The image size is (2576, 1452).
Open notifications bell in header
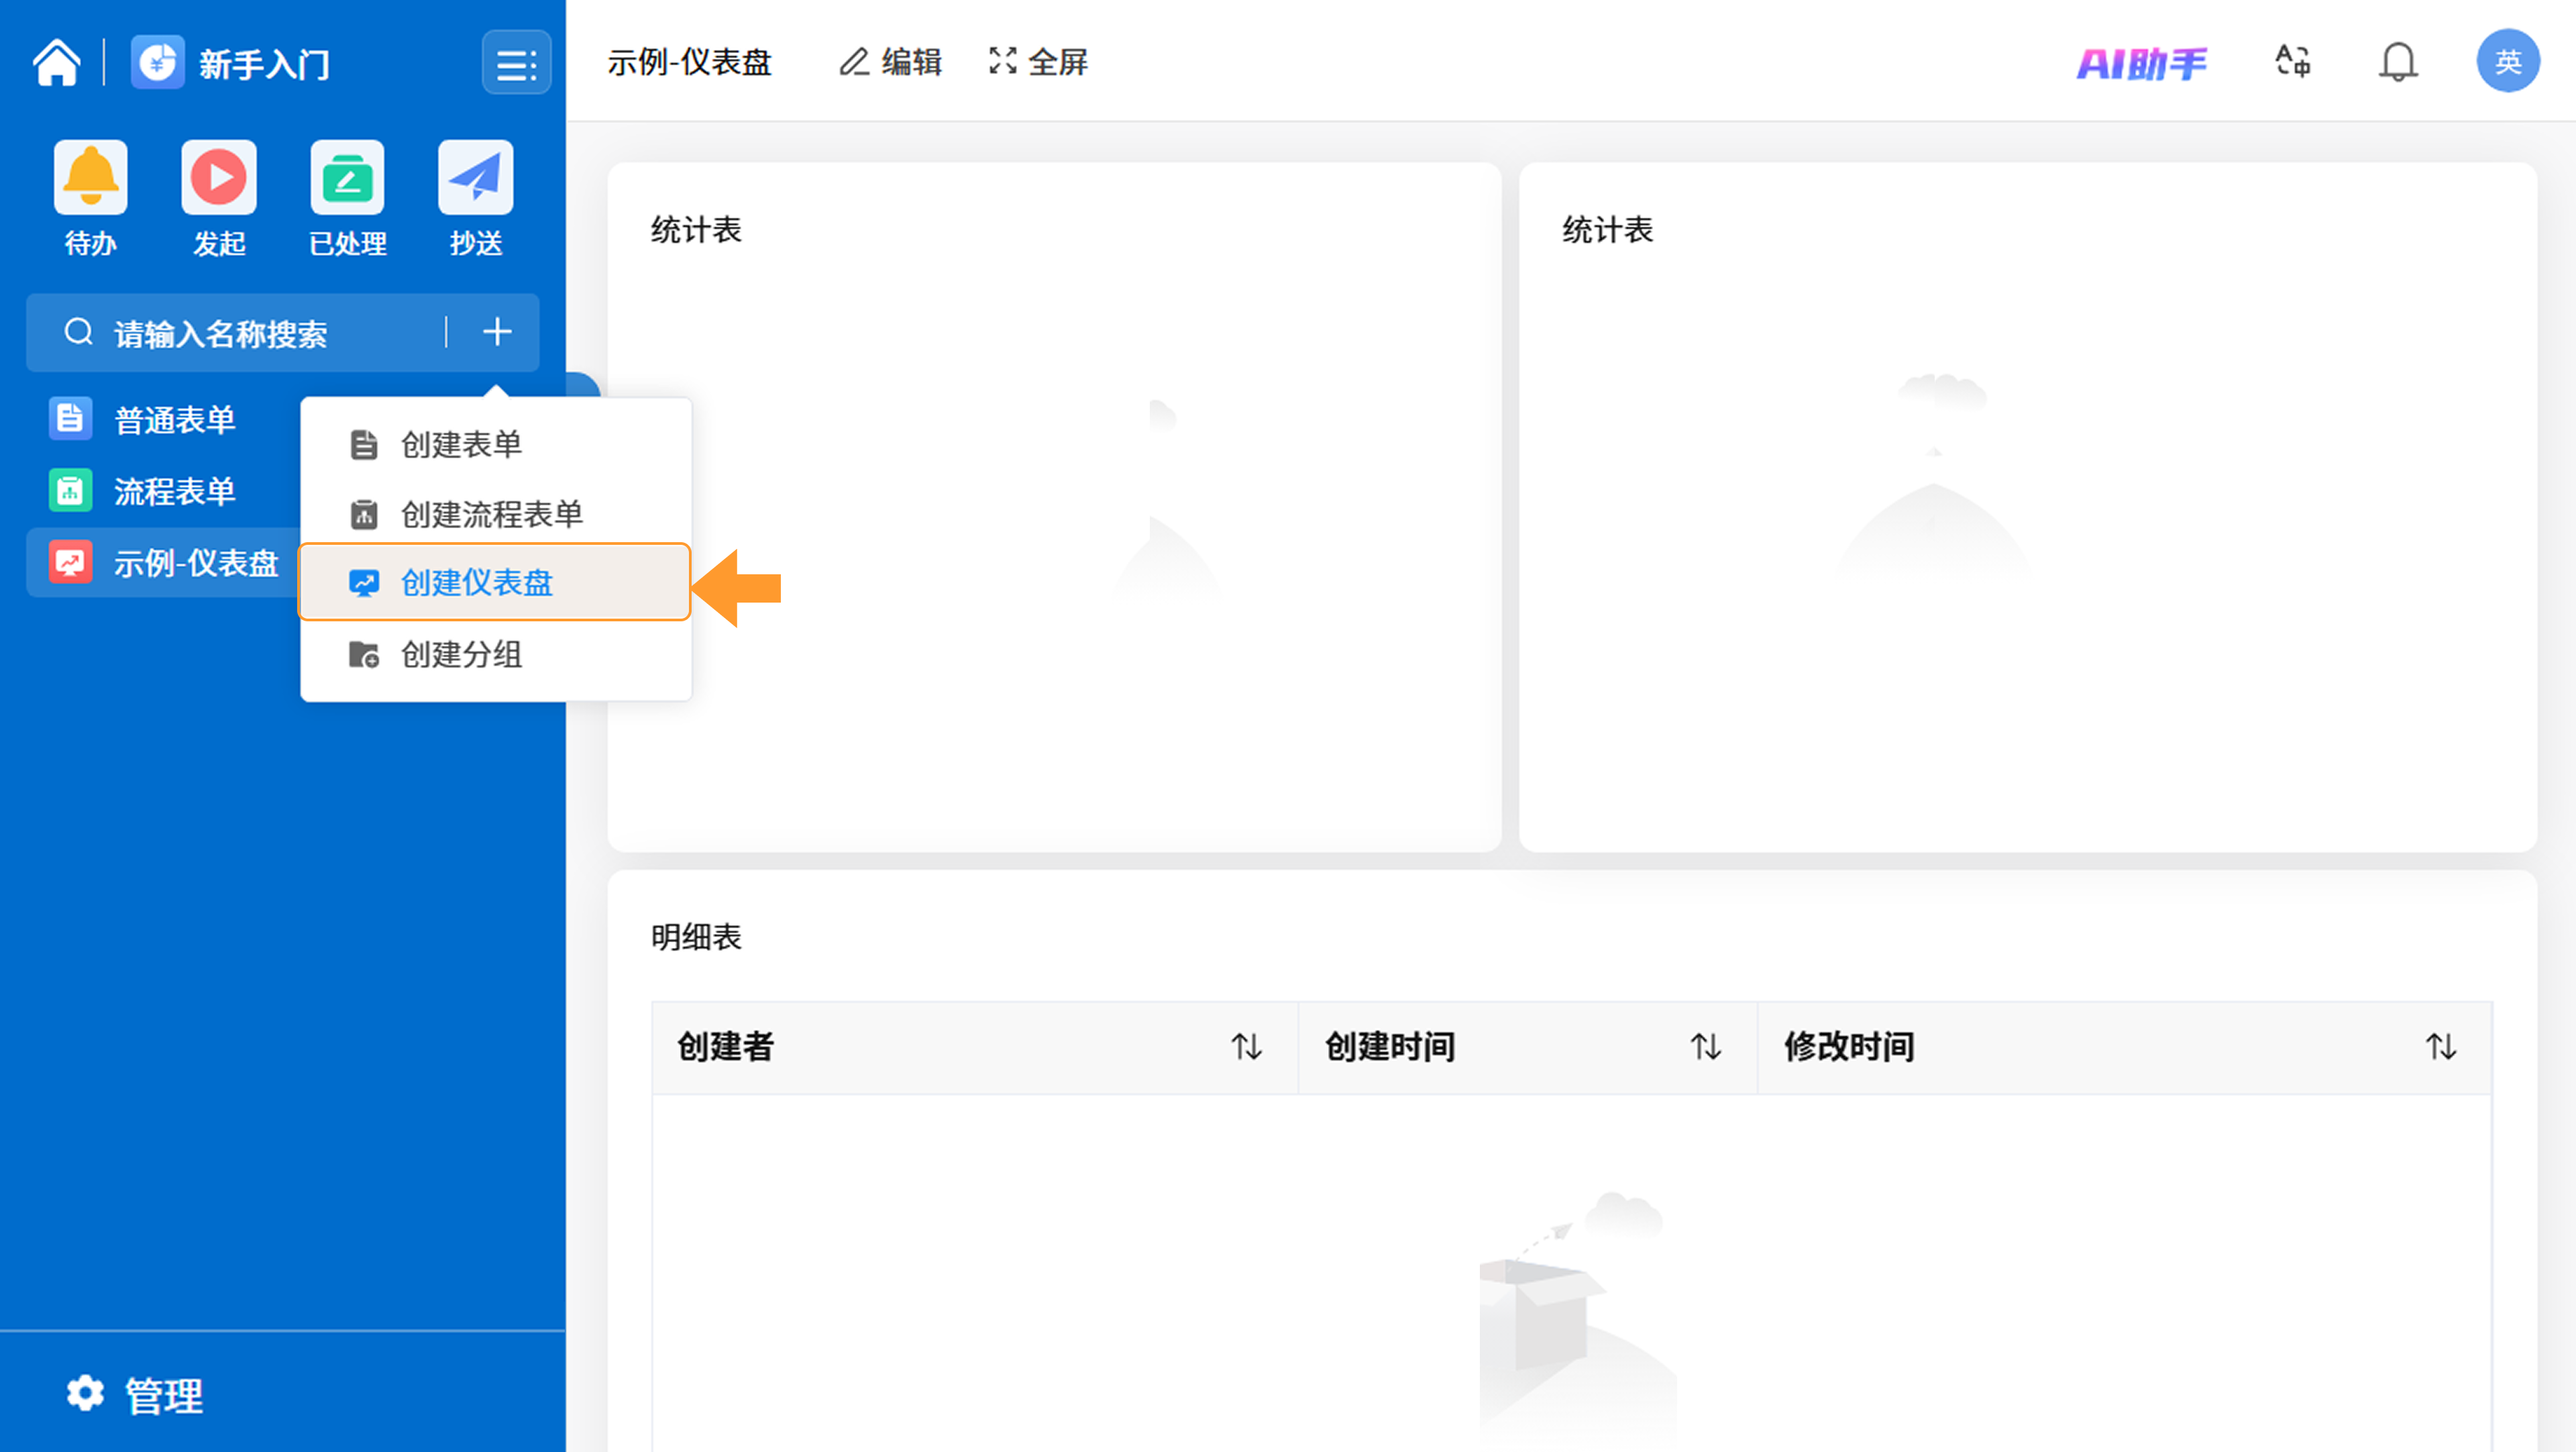point(2398,62)
